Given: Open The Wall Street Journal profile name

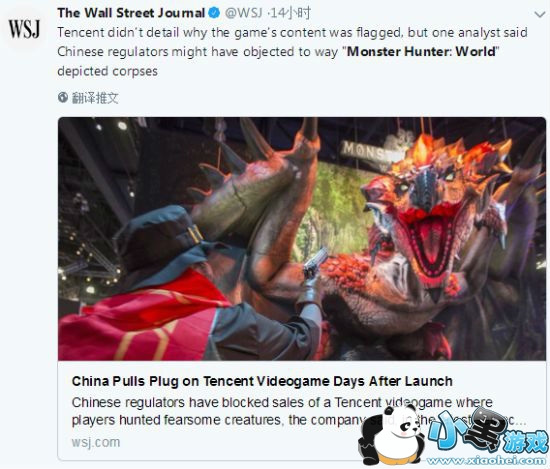Looking at the screenshot, I should pos(131,13).
